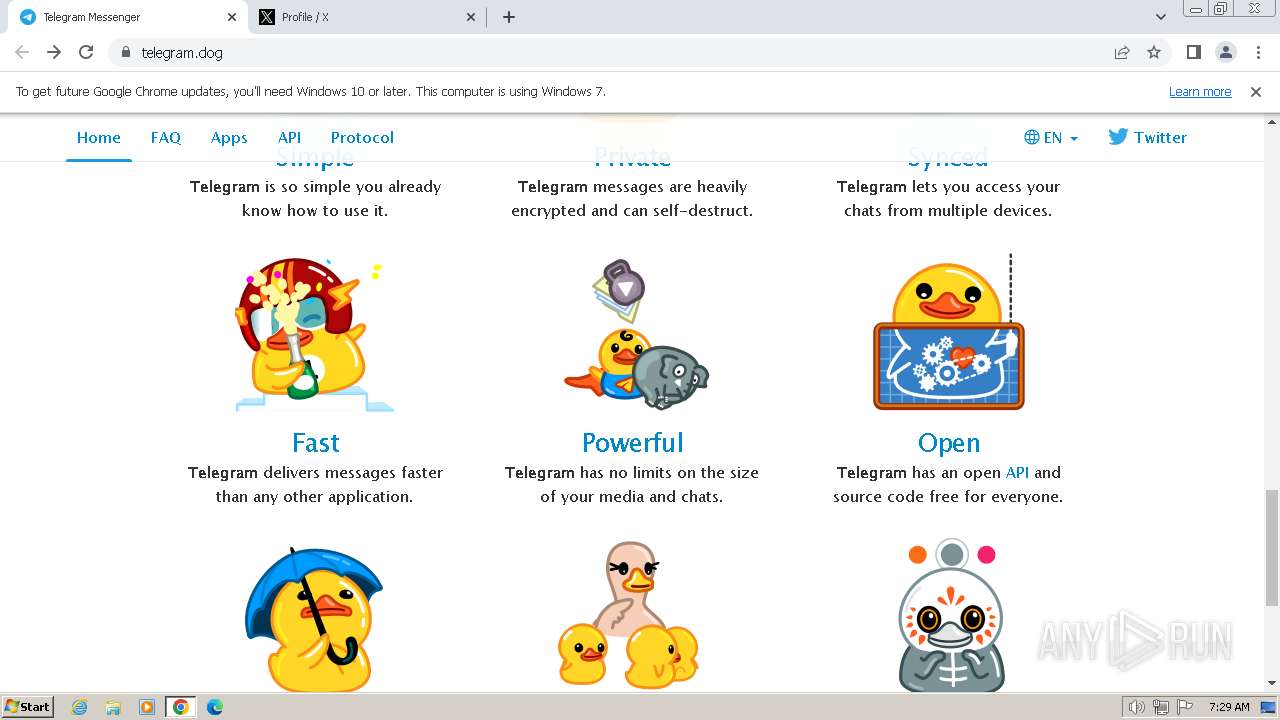The image size is (1280, 720).
Task: Click the skeleton duck image
Action: pyautogui.click(x=951, y=616)
